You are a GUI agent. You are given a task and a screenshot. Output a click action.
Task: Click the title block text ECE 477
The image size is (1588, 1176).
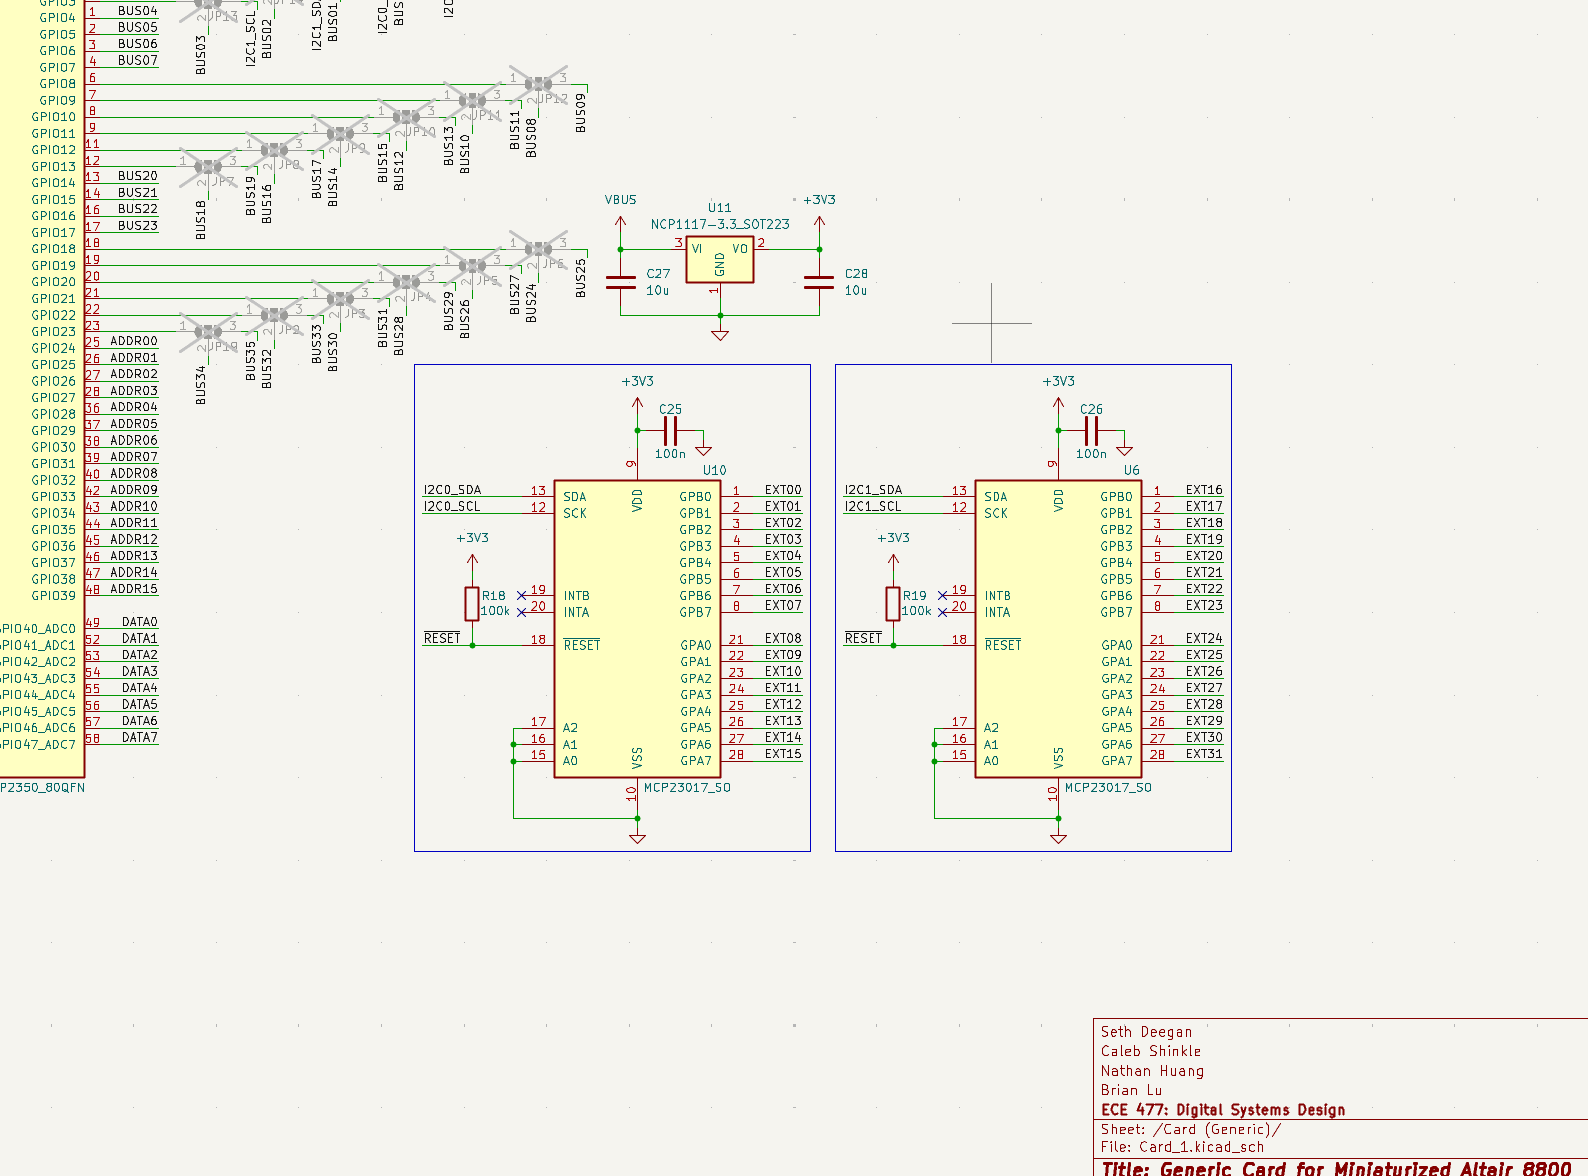(x=1222, y=1110)
